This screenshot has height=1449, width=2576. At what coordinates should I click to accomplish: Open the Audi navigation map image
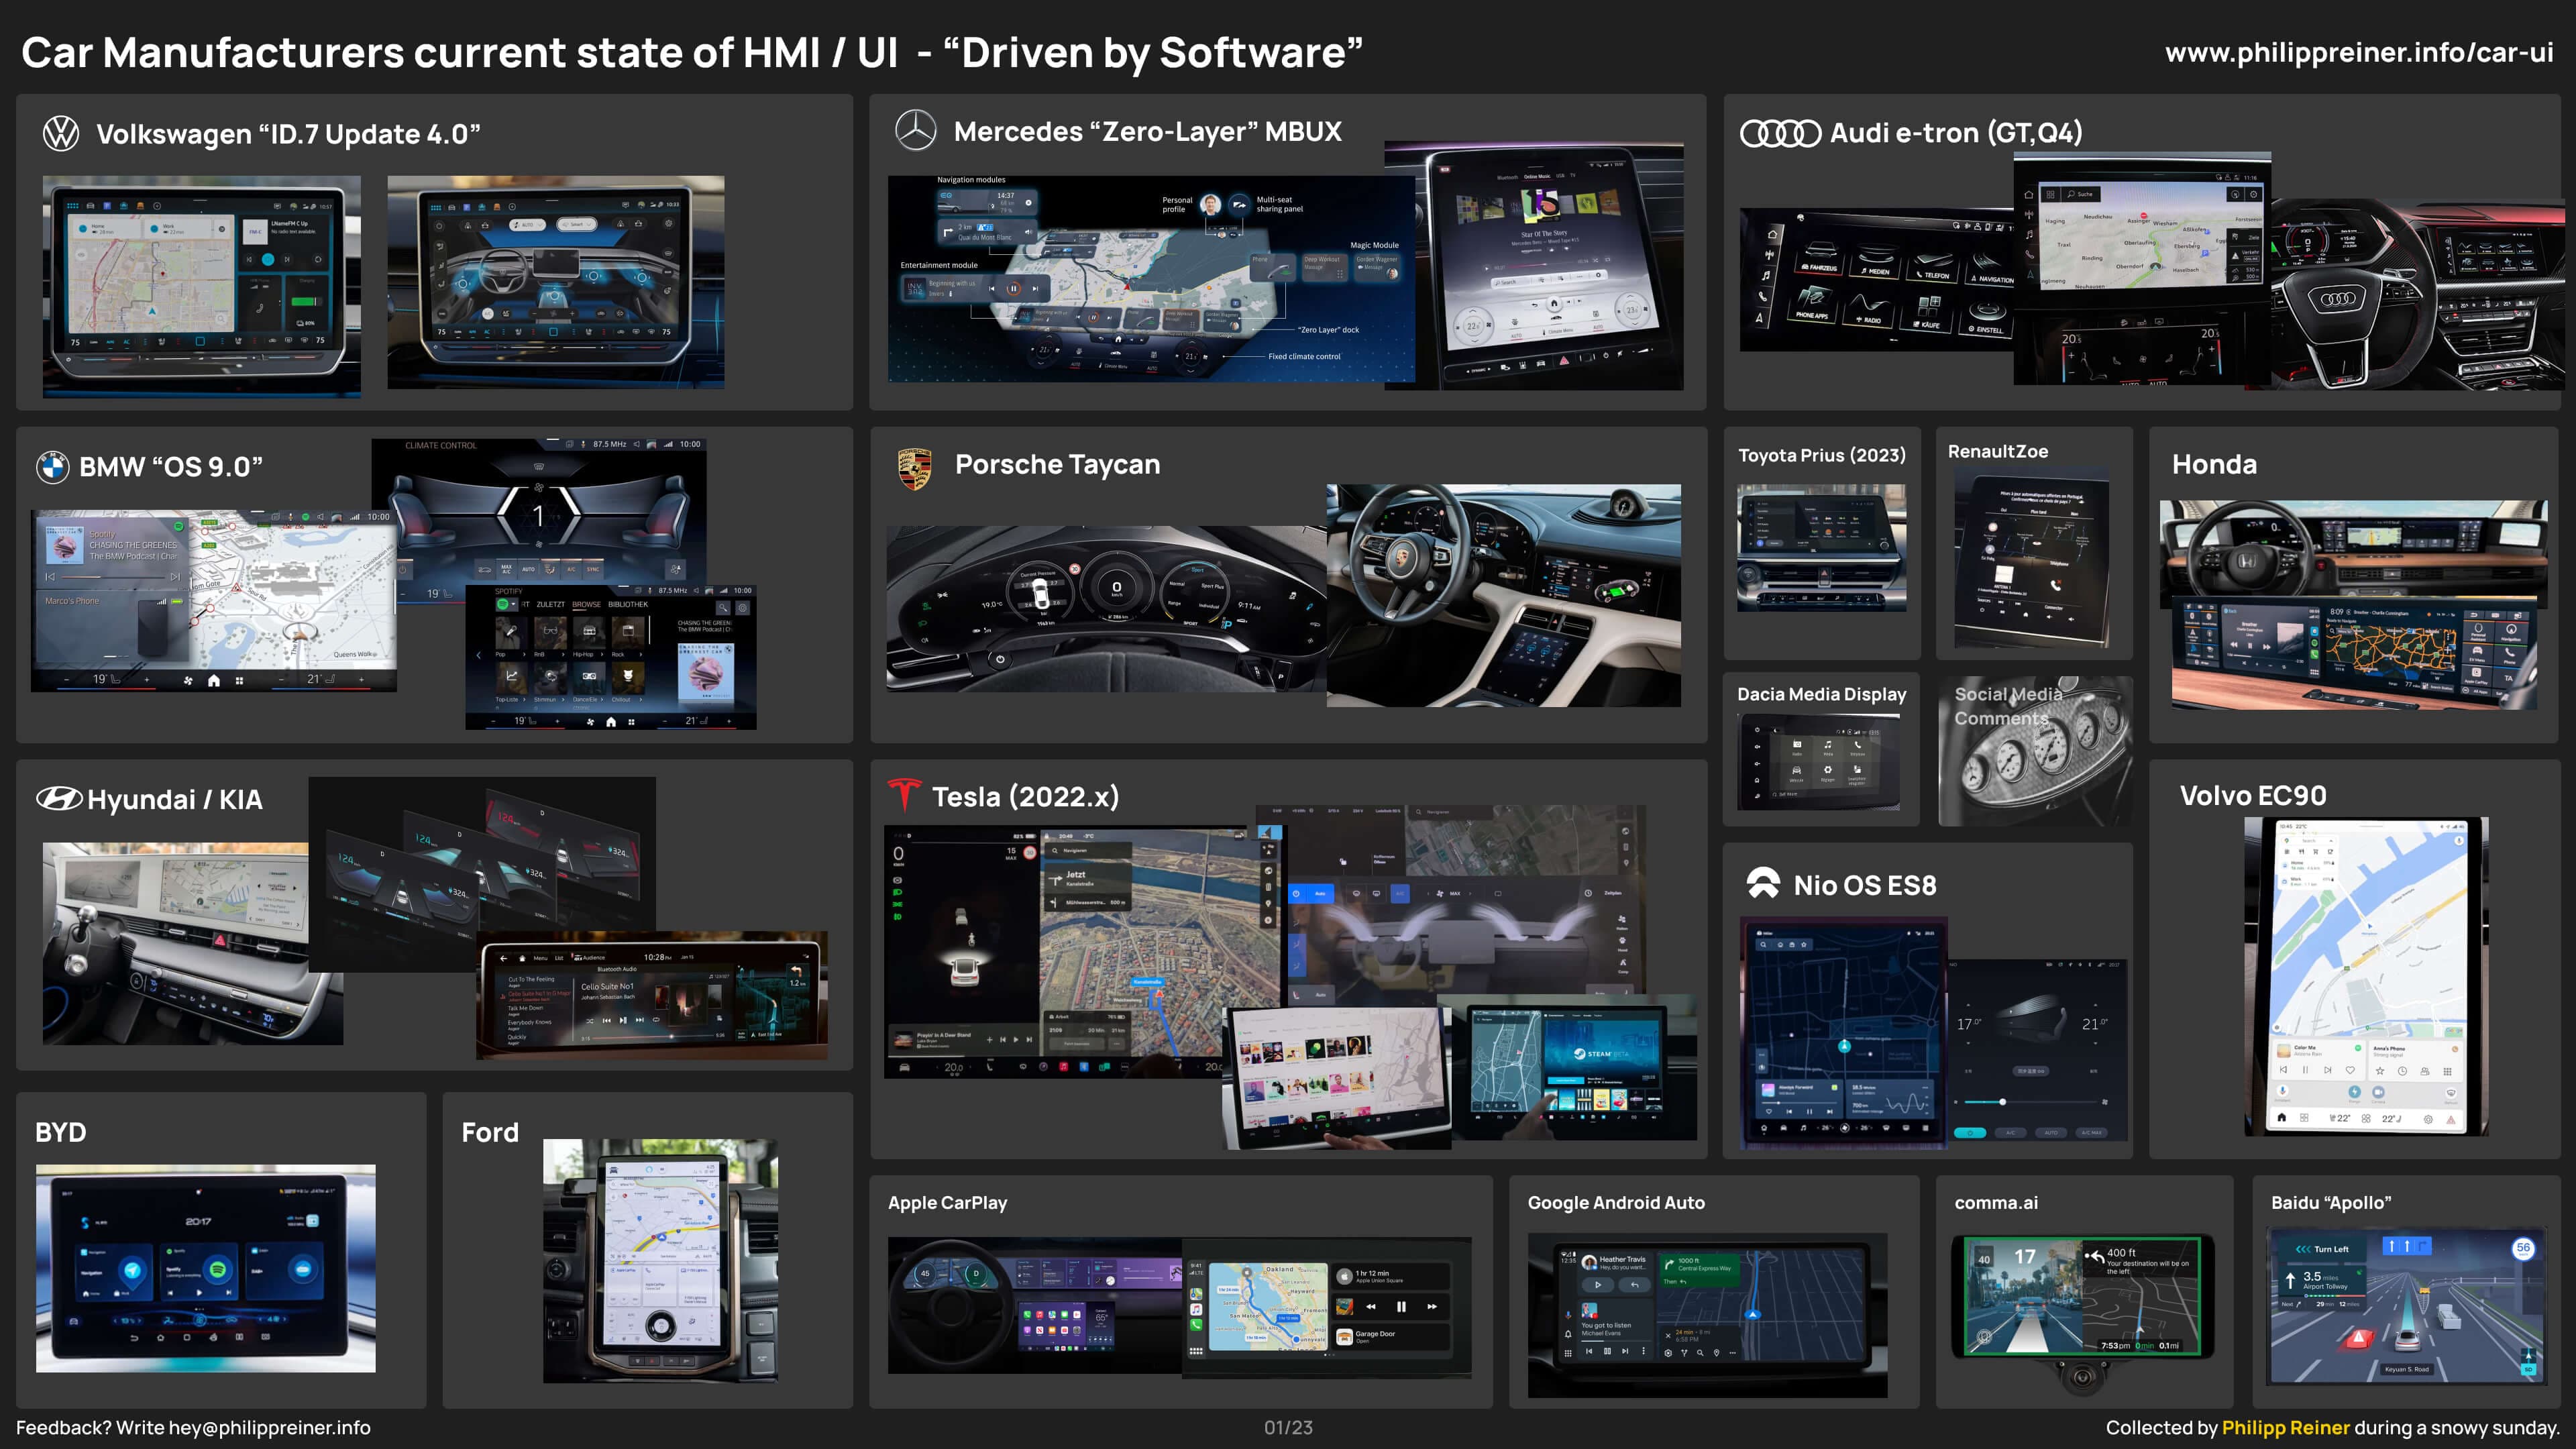pos(2143,270)
